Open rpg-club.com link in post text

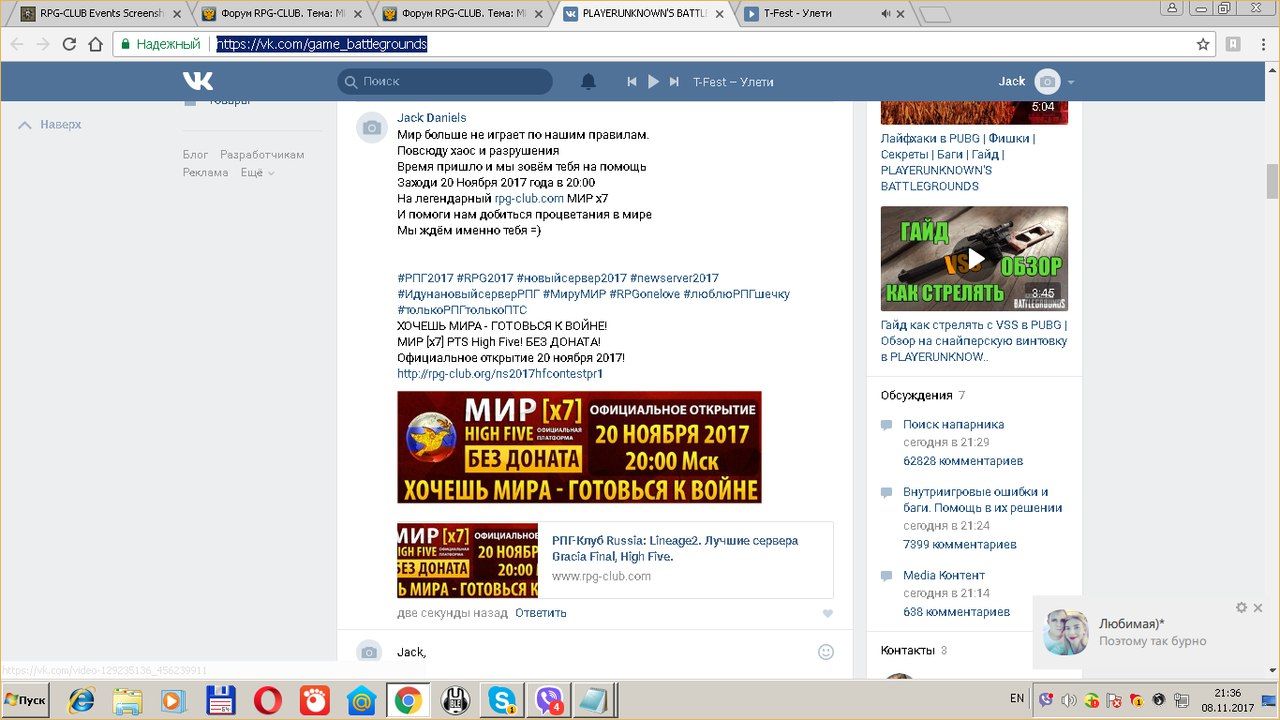pyautogui.click(x=529, y=199)
